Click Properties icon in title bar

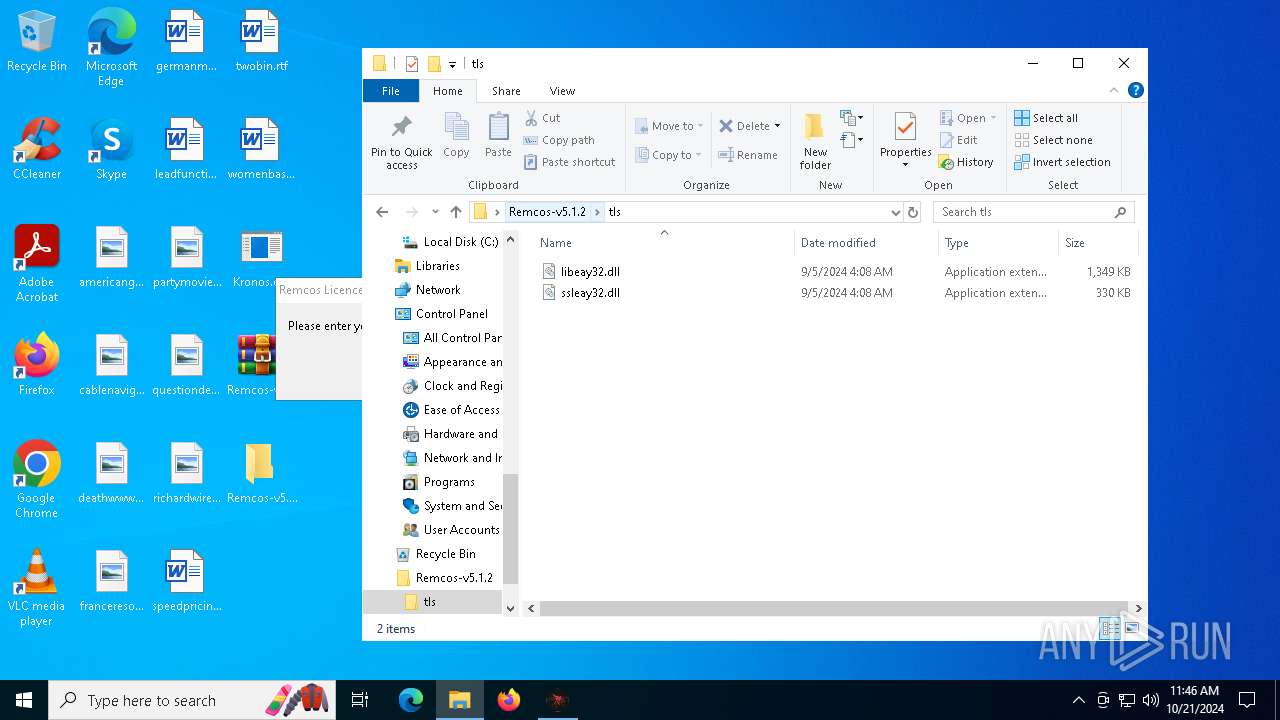(411, 64)
